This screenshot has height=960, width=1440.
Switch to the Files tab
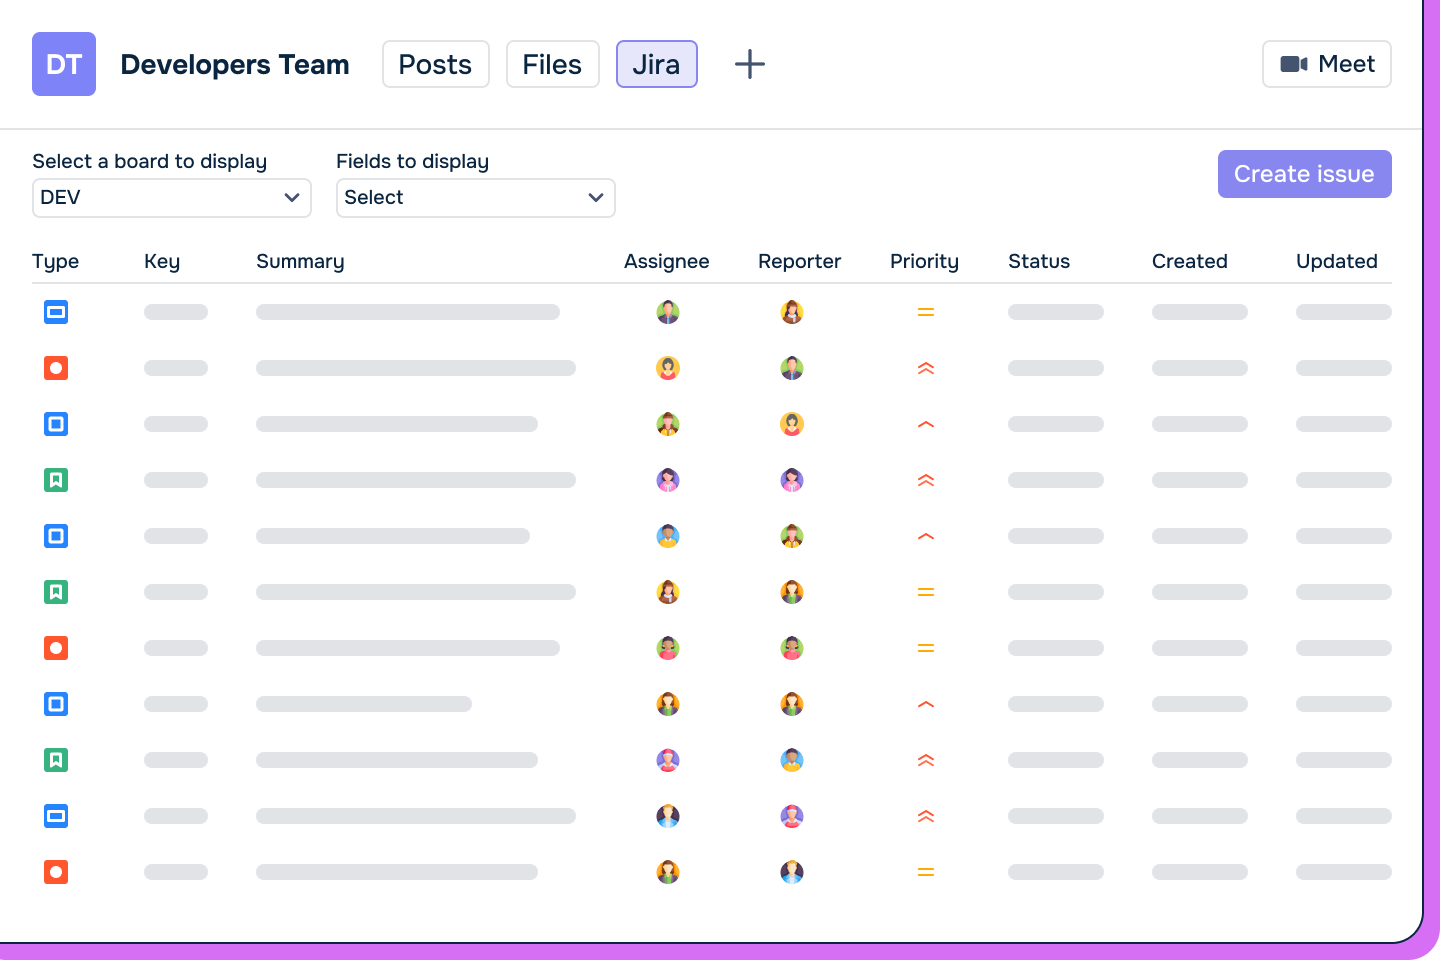tap(552, 64)
